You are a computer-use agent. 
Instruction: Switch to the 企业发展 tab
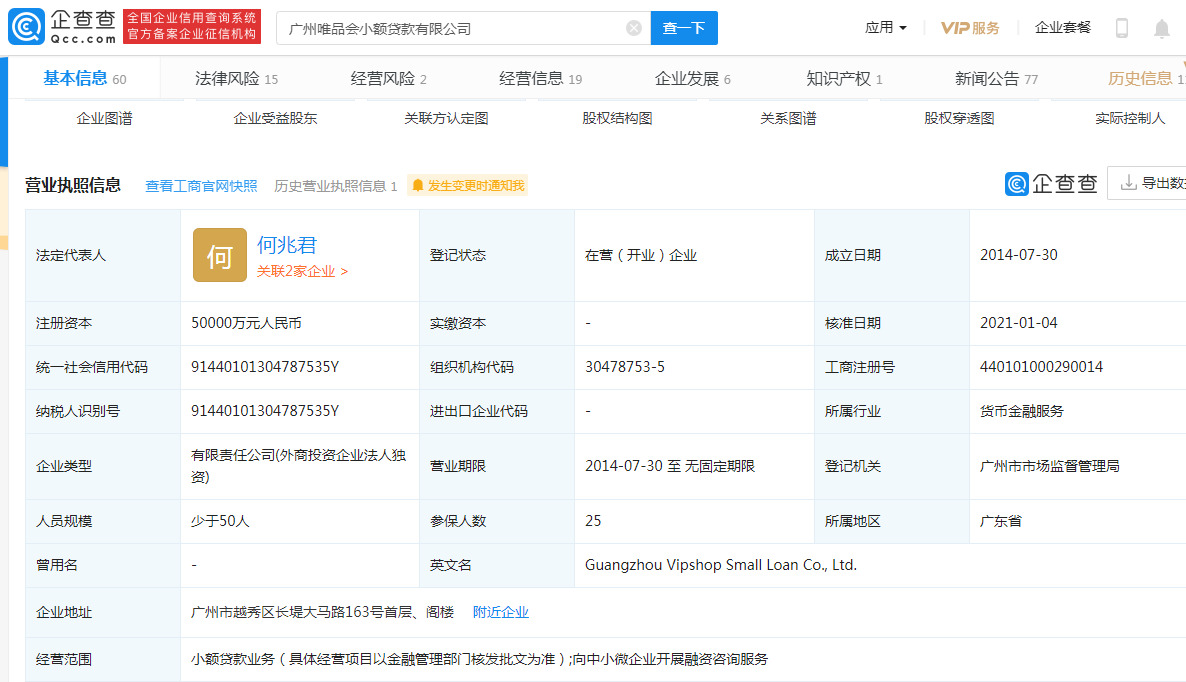pos(692,79)
